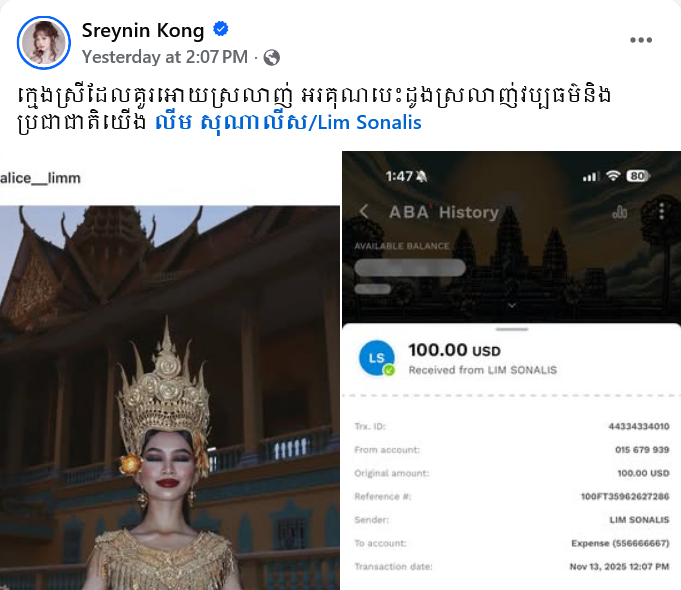Screen dimensions: 681x590
Task: Click the Sreynin Kong profile name
Action: pyautogui.click(x=143, y=31)
